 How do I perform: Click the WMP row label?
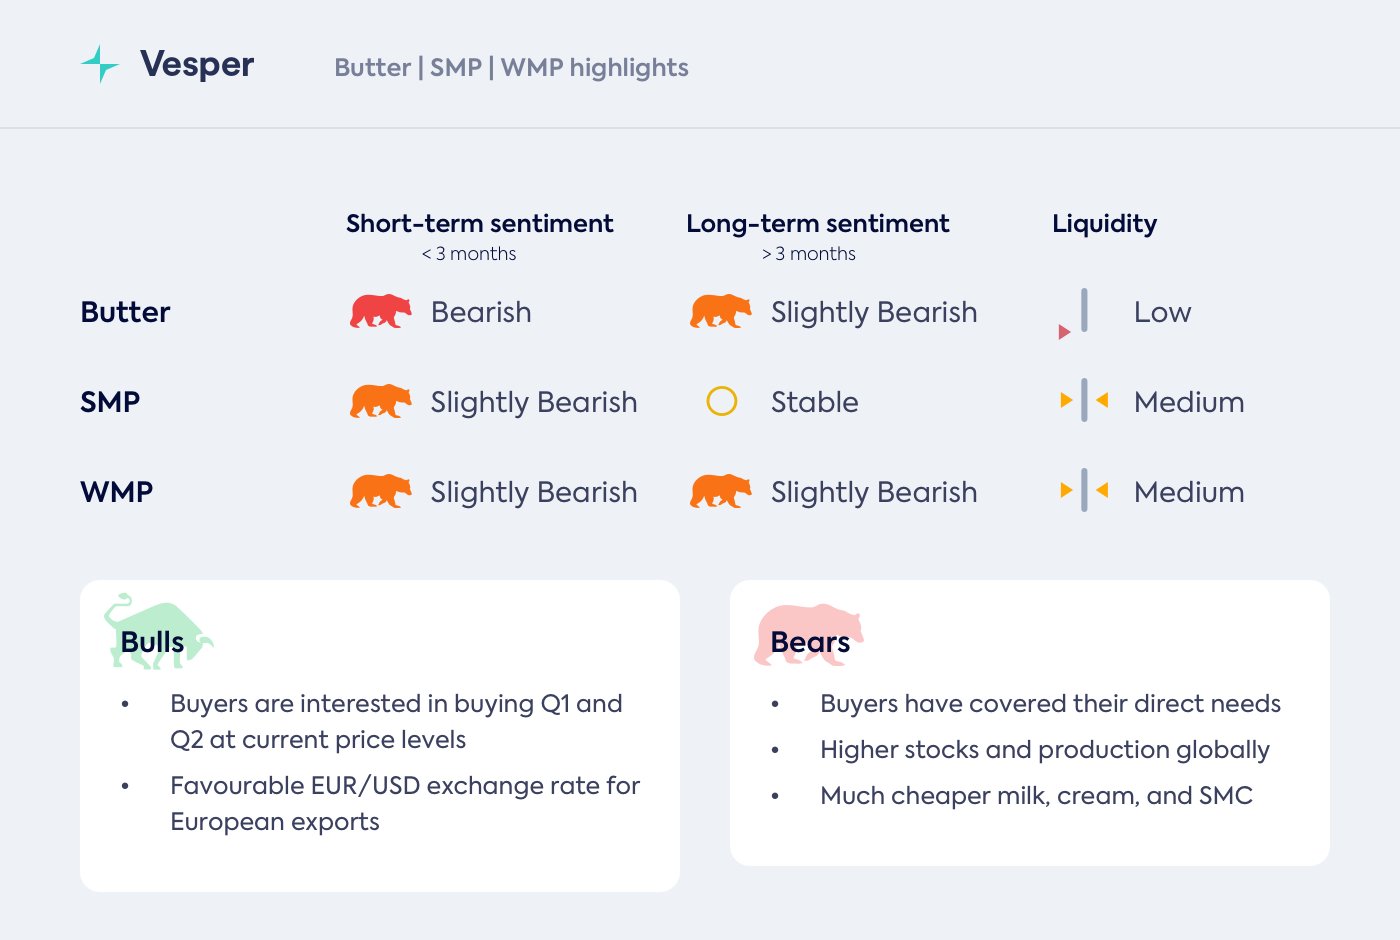[116, 492]
